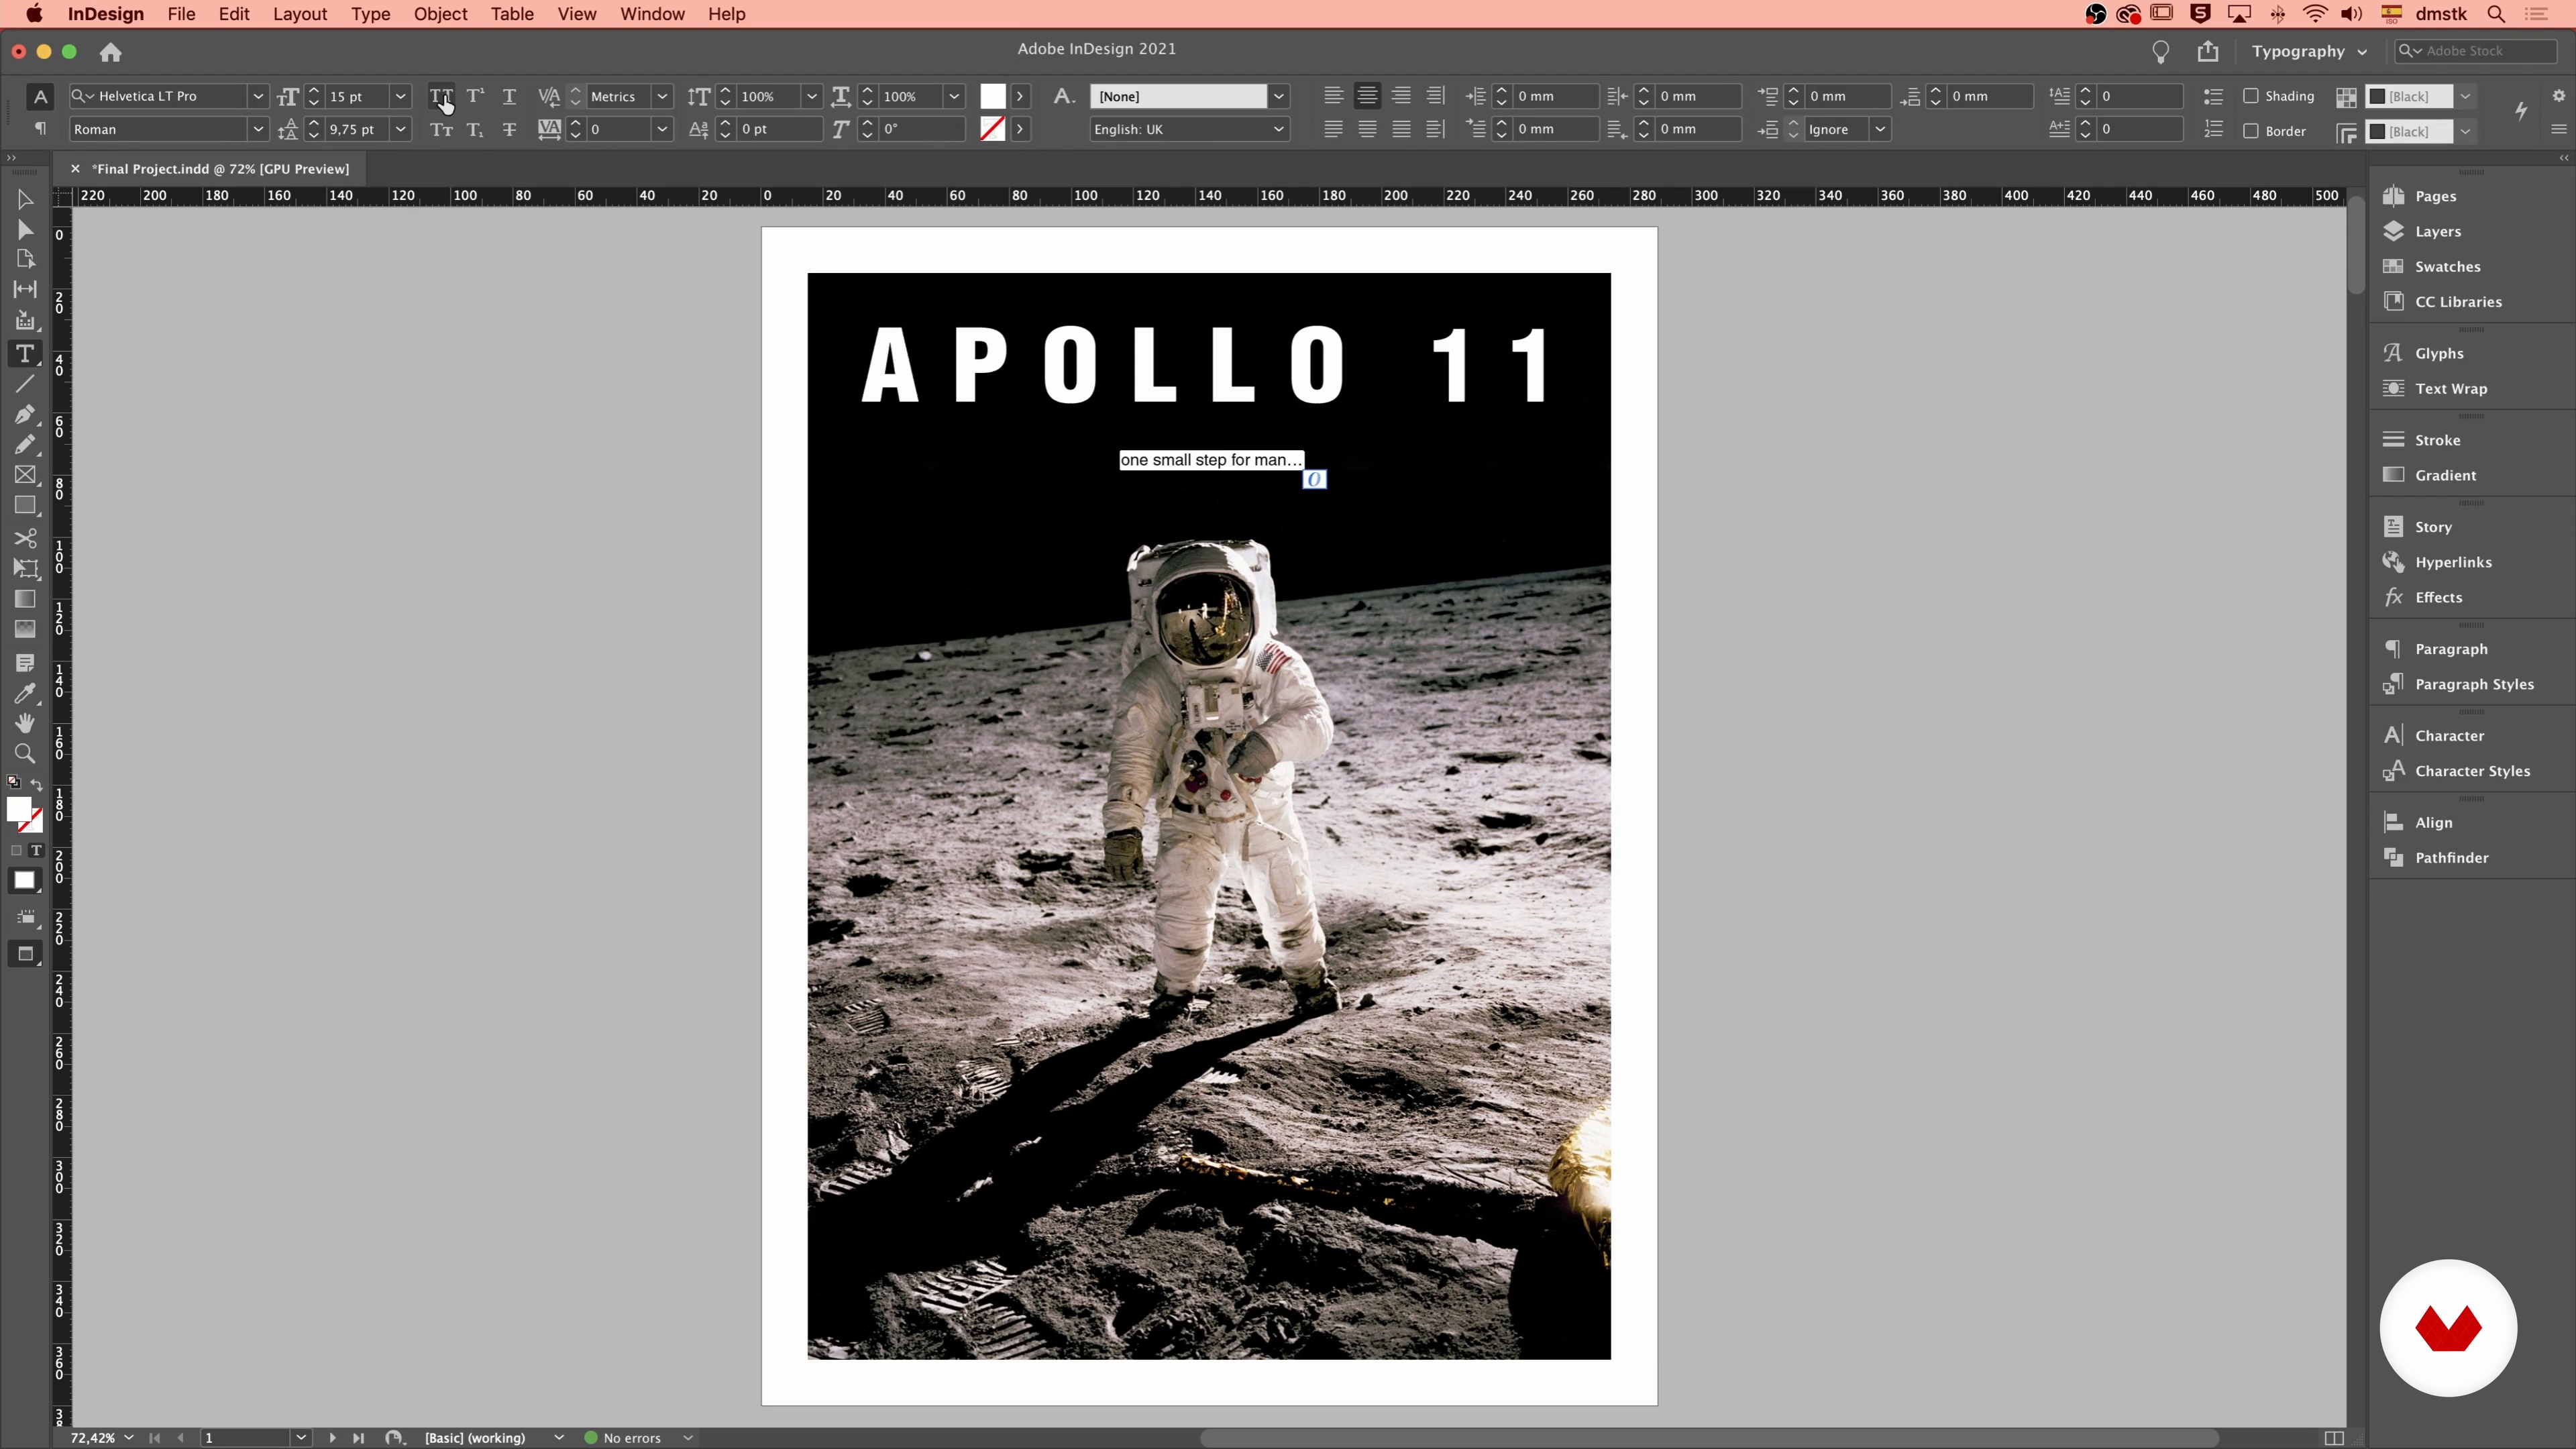This screenshot has width=2576, height=1449.
Task: Toggle Subscript formatting
Action: click(x=475, y=129)
